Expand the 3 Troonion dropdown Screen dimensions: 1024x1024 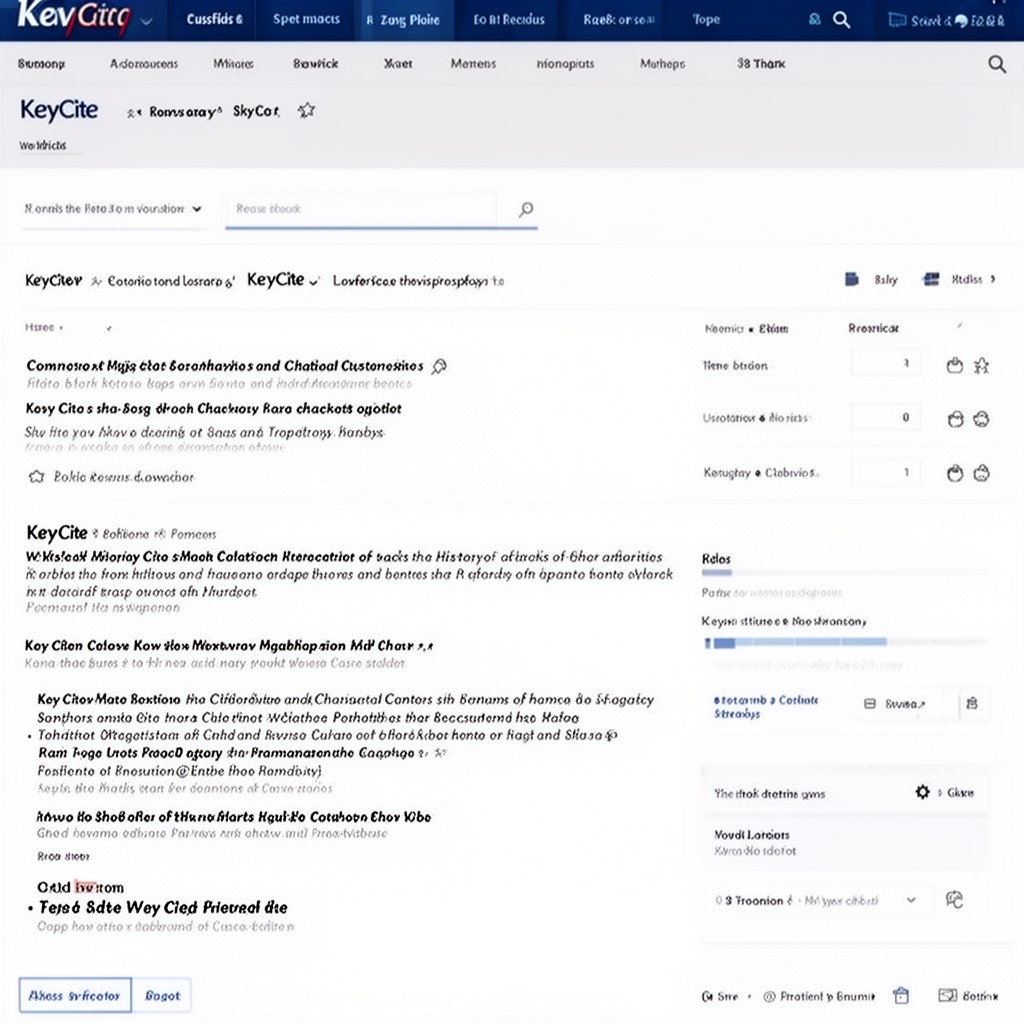click(819, 901)
